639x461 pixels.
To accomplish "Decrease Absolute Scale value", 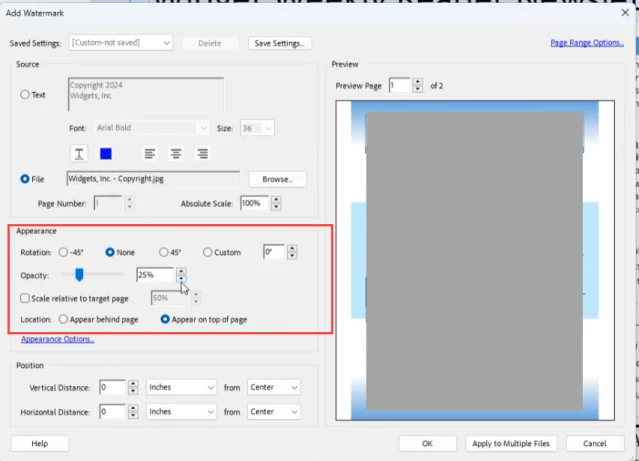I will [276, 207].
